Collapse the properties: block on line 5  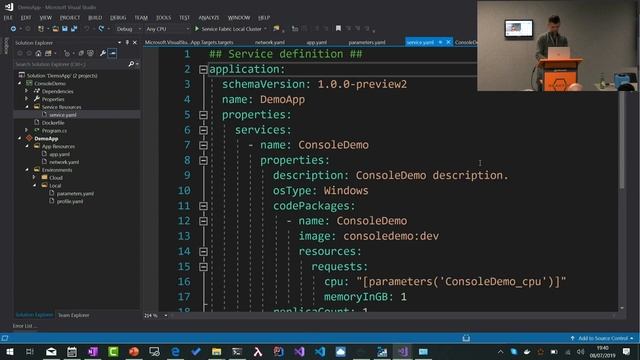tap(203, 115)
